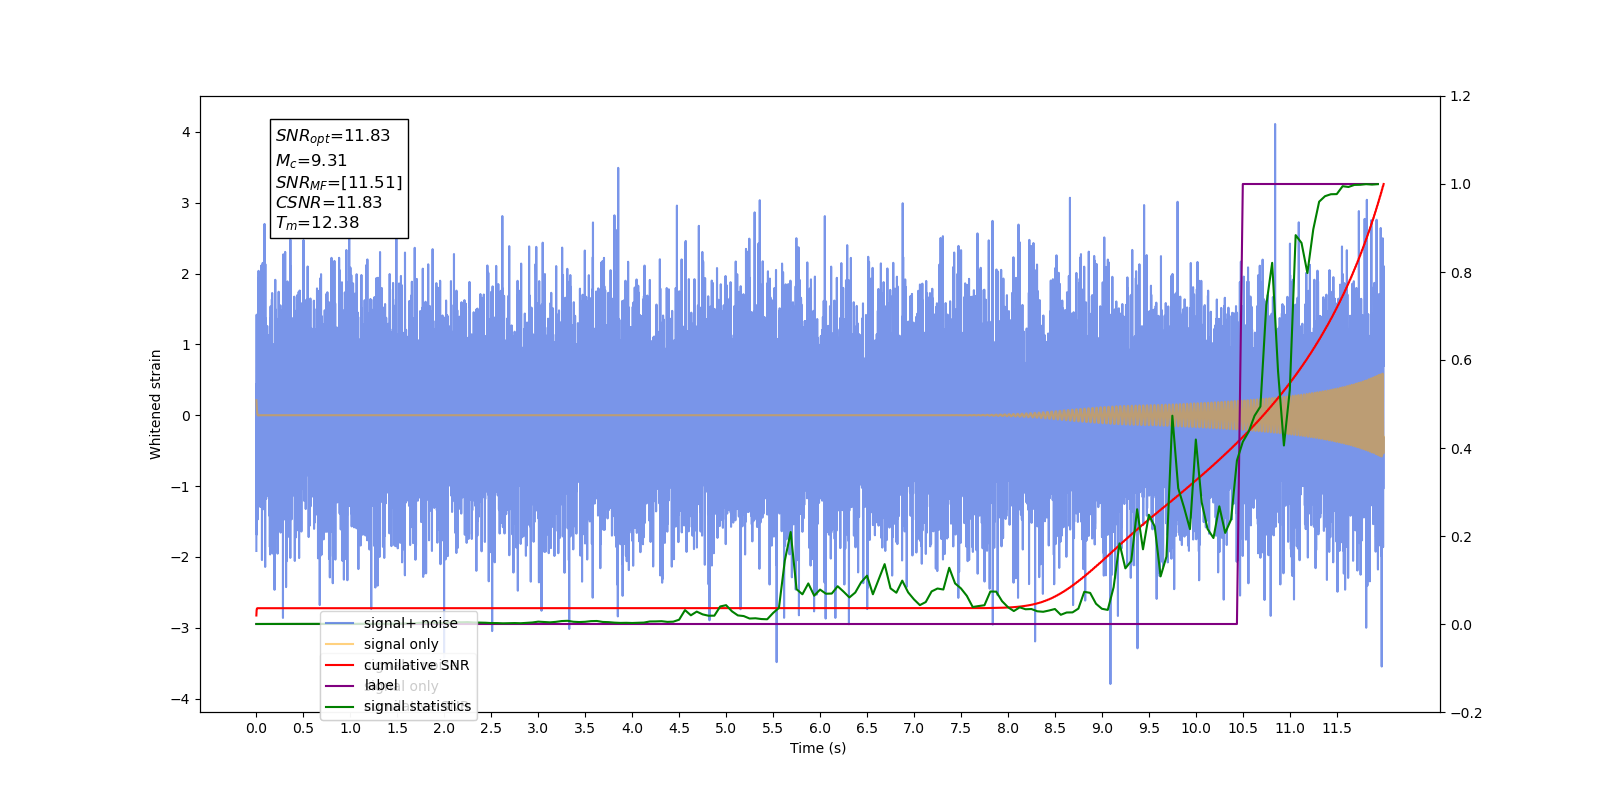
Task: Click the 11.5 tick label on time axis
Action: pyautogui.click(x=1337, y=728)
